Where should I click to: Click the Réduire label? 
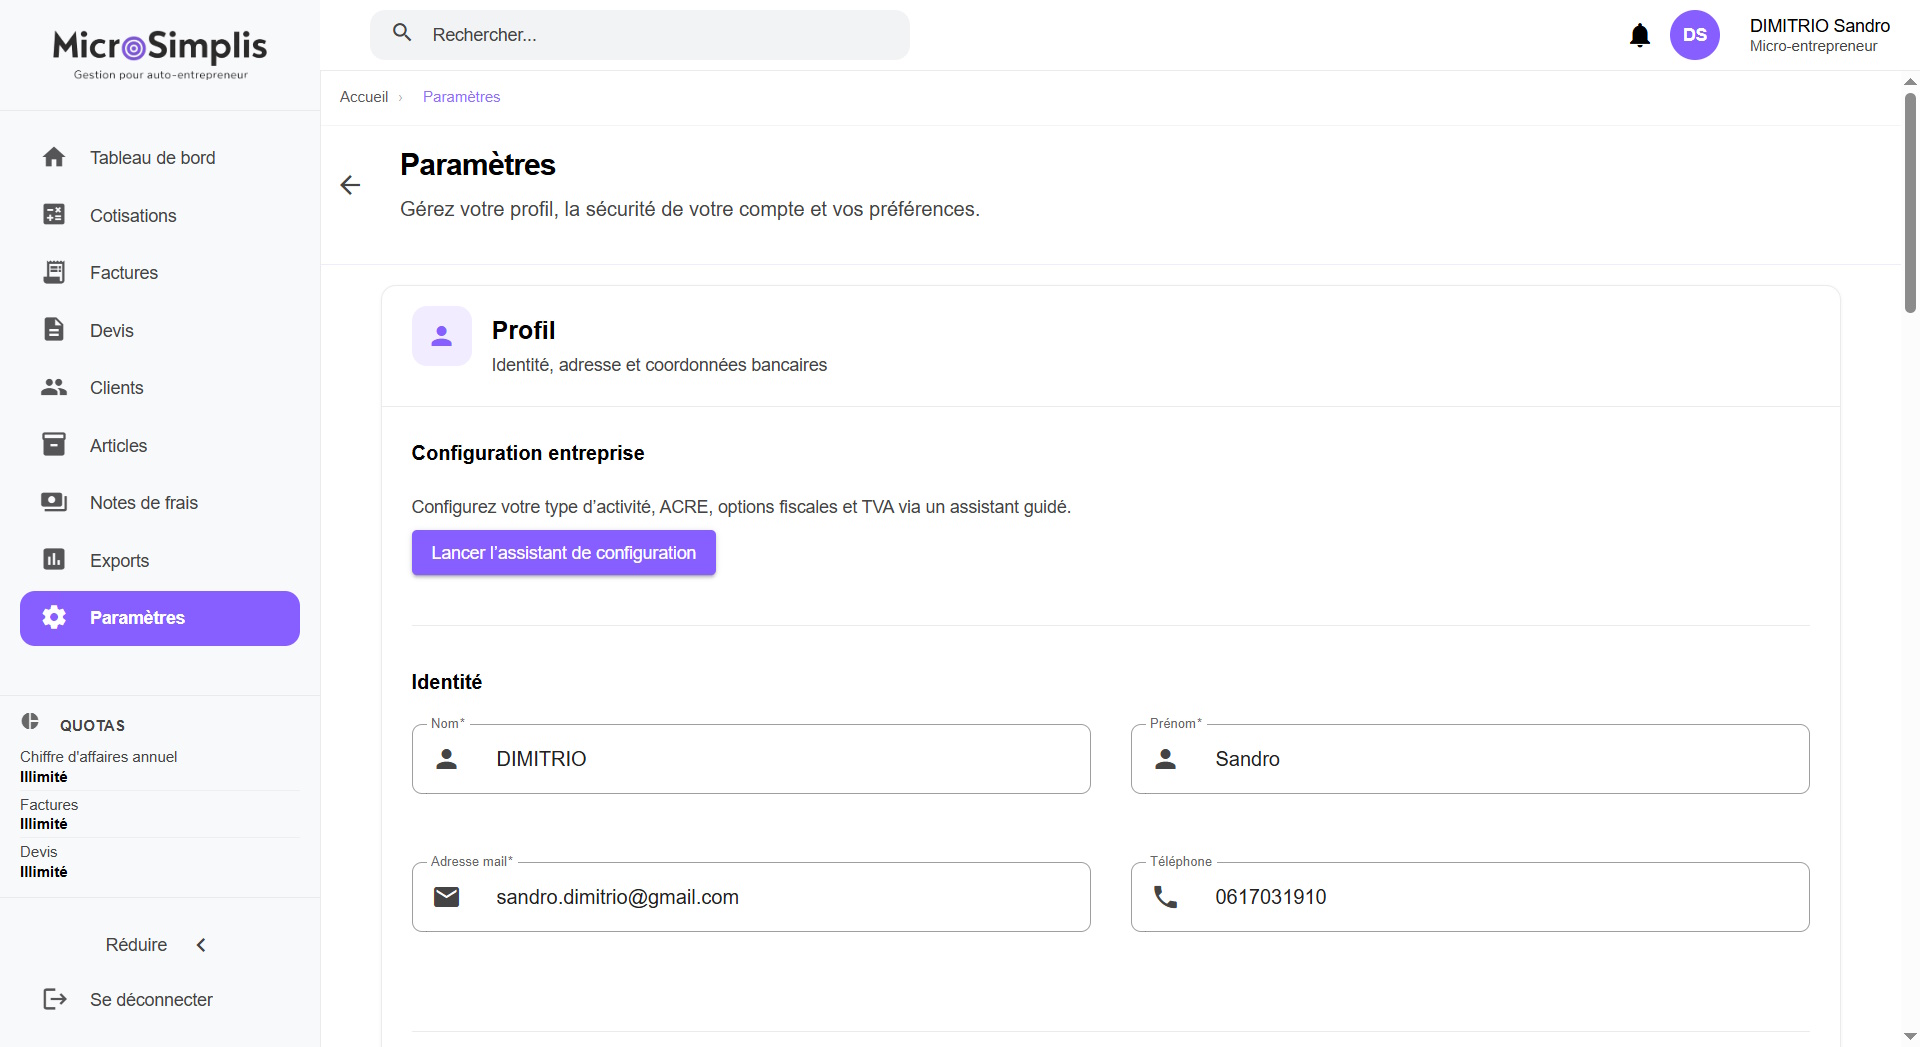click(x=136, y=945)
